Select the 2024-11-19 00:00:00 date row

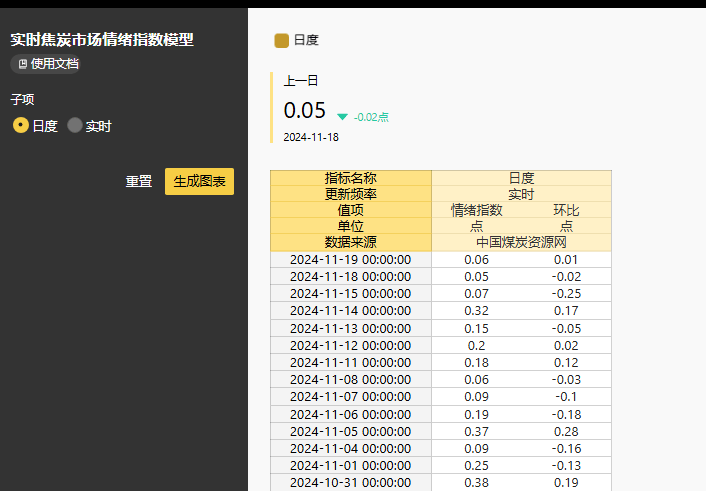(x=350, y=259)
